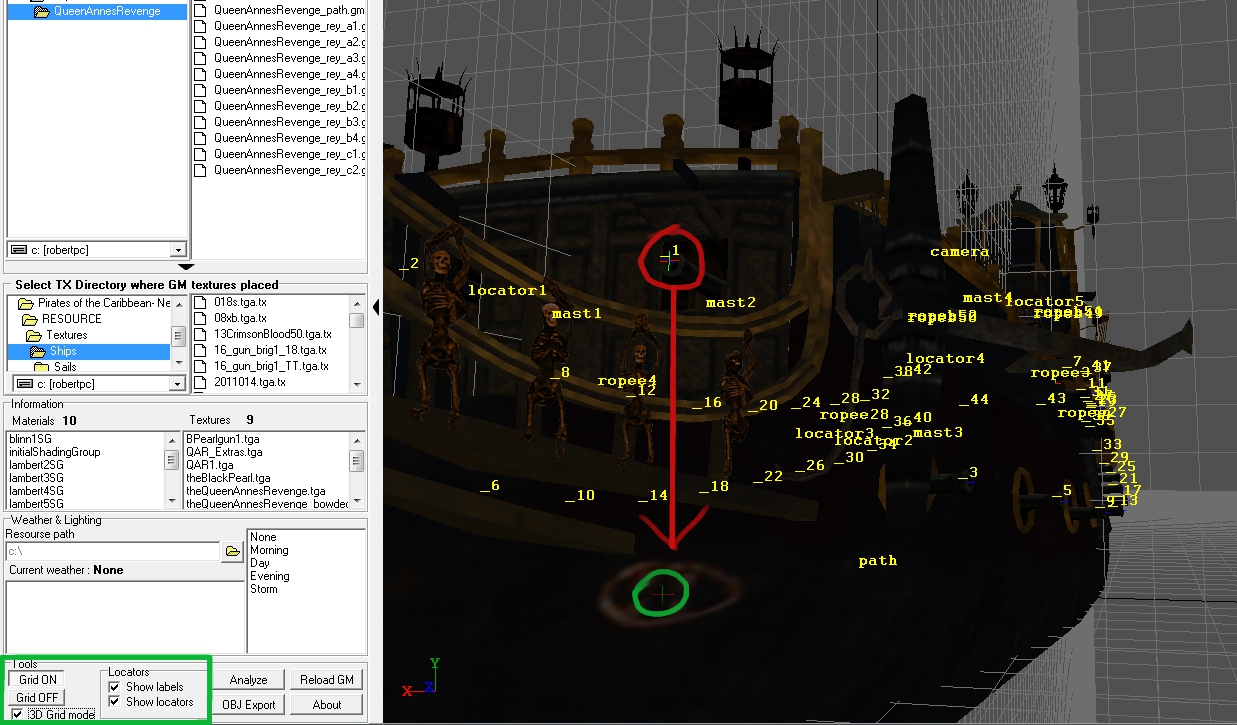The image size is (1237, 725).
Task: Select Storm weather option
Action: point(264,589)
